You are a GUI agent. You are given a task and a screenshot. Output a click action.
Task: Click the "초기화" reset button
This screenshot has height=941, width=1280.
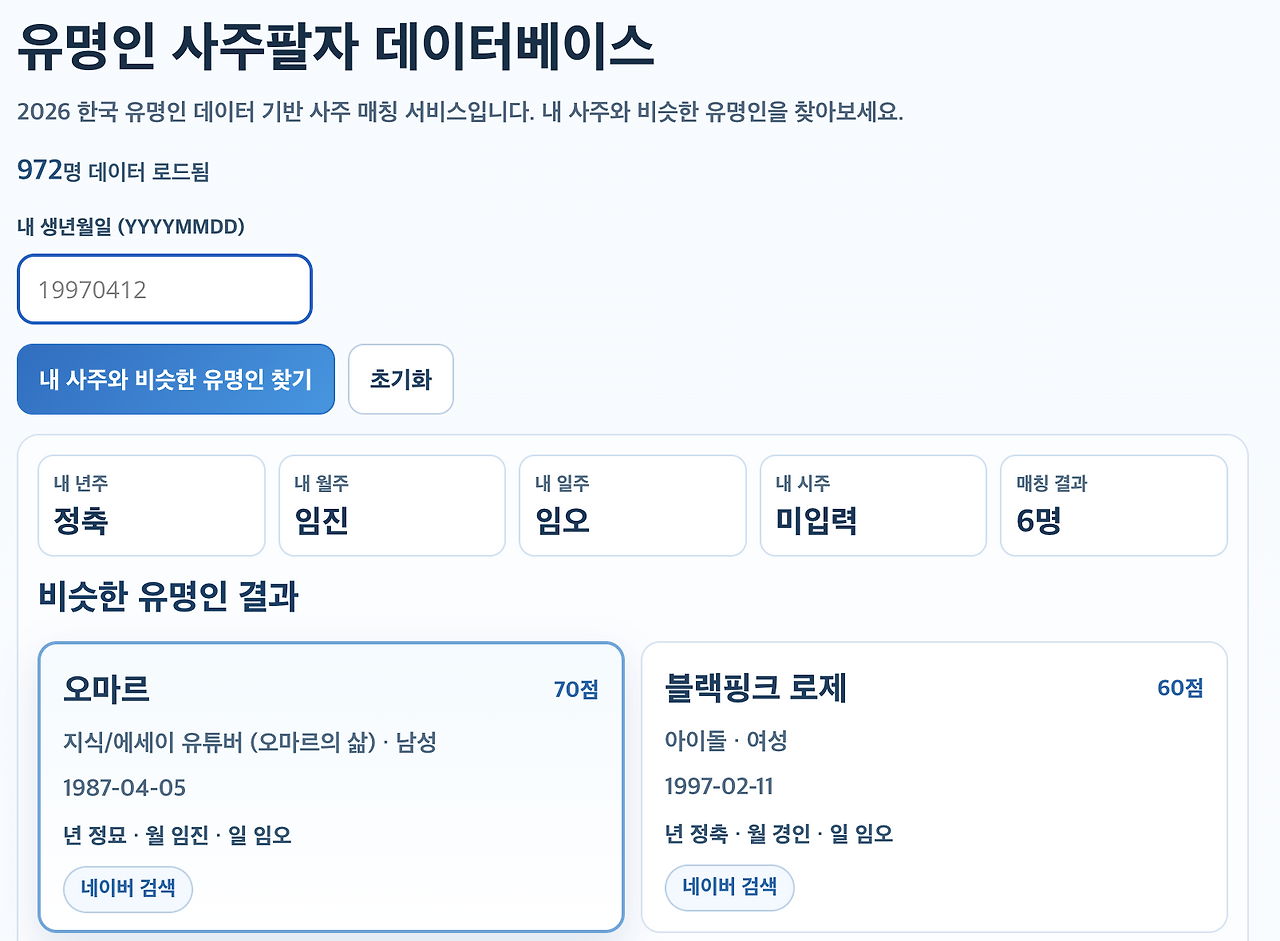pos(400,379)
